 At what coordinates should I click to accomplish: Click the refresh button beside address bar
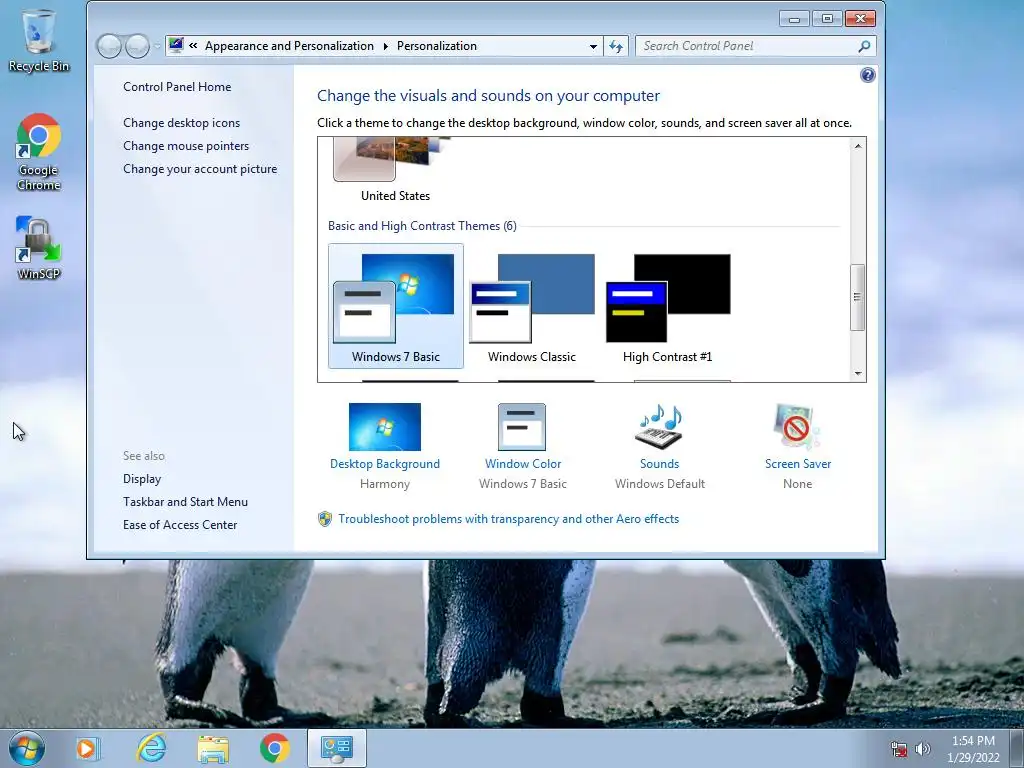(x=616, y=46)
